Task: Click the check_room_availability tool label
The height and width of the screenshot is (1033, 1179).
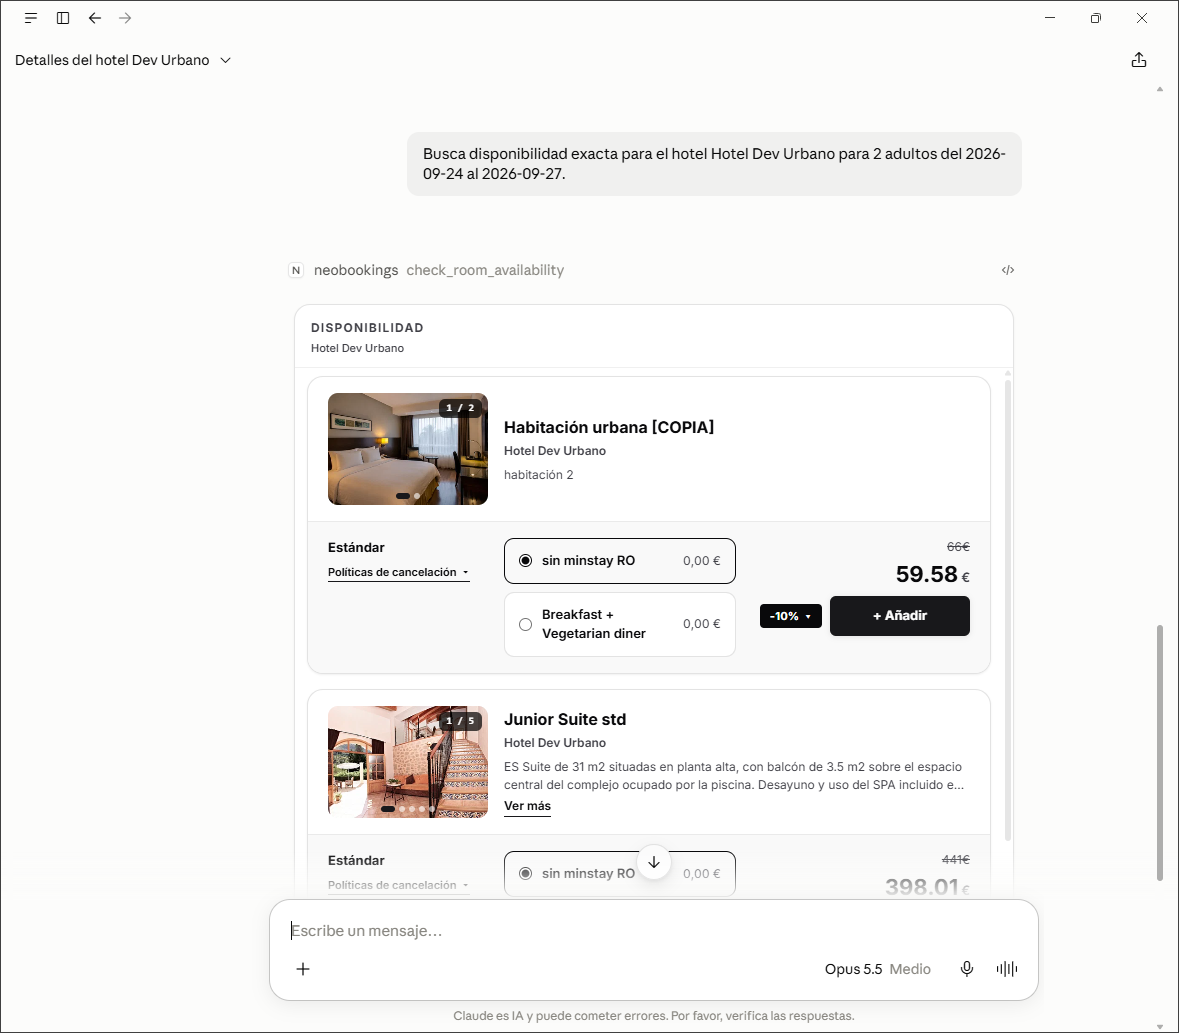Action: (x=485, y=270)
